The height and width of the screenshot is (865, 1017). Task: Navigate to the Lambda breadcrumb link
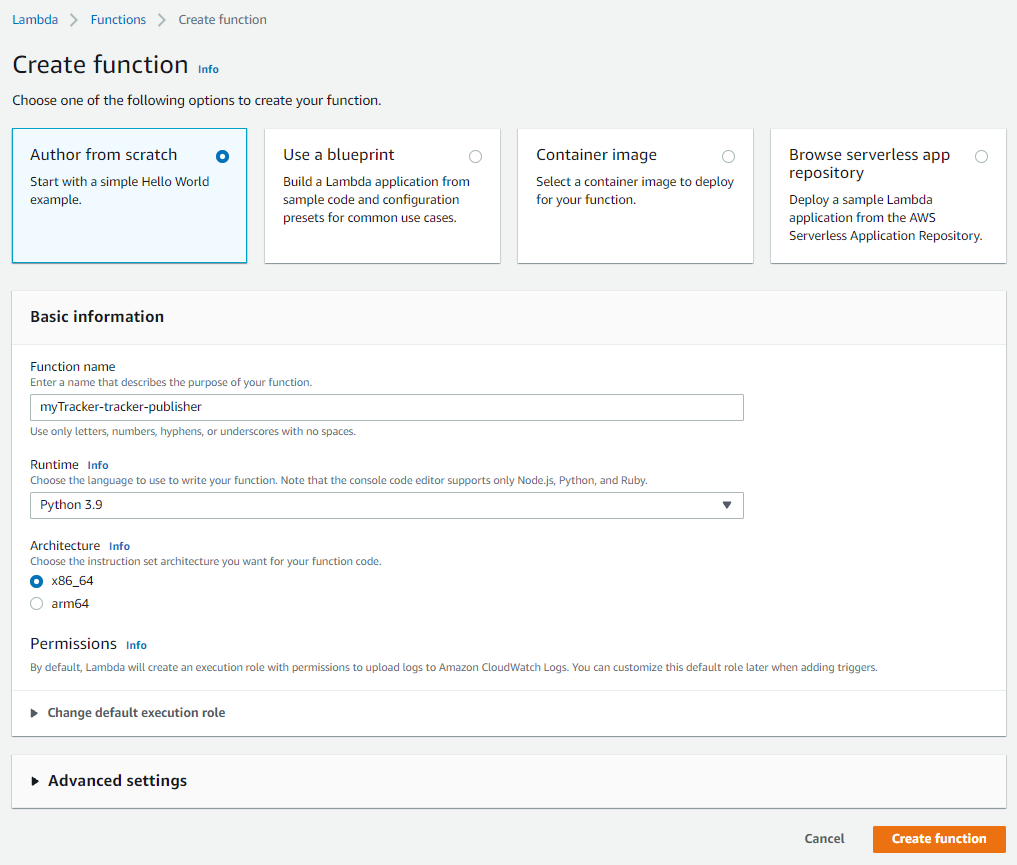click(x=34, y=18)
